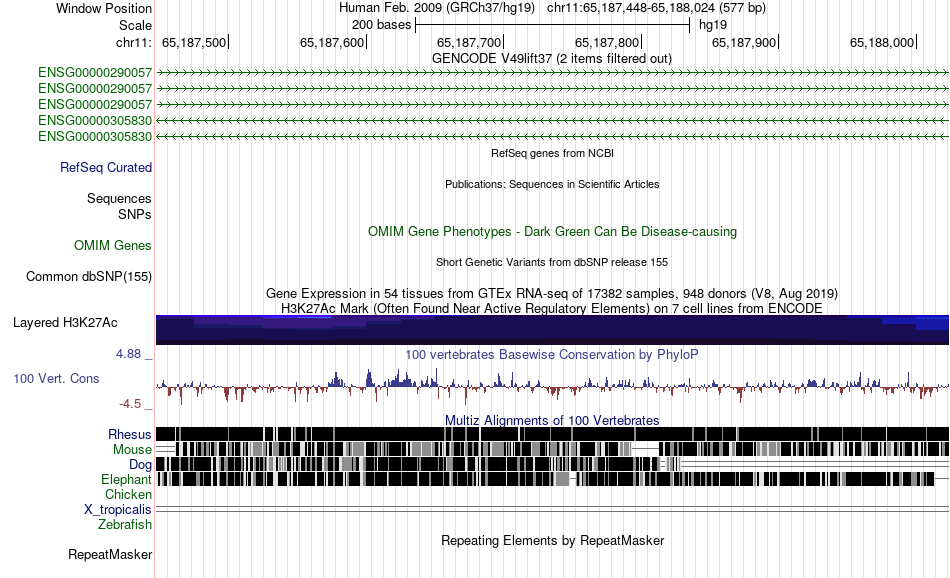Select the Zebrafish alignment label
Viewport: 950px width, 578px height.
[124, 525]
